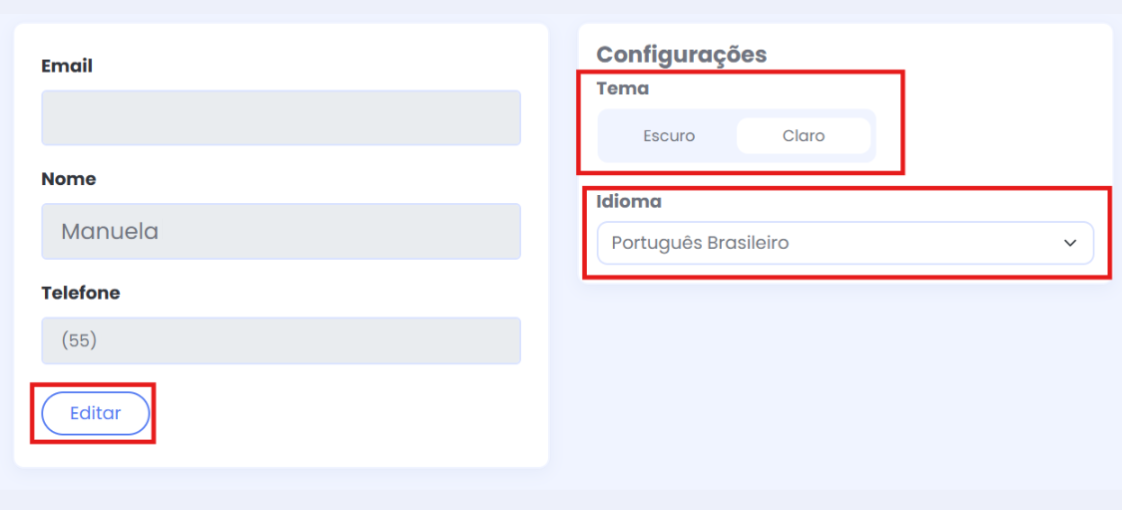Click the Idioma label text
Image resolution: width=1122 pixels, height=510 pixels.
629,201
